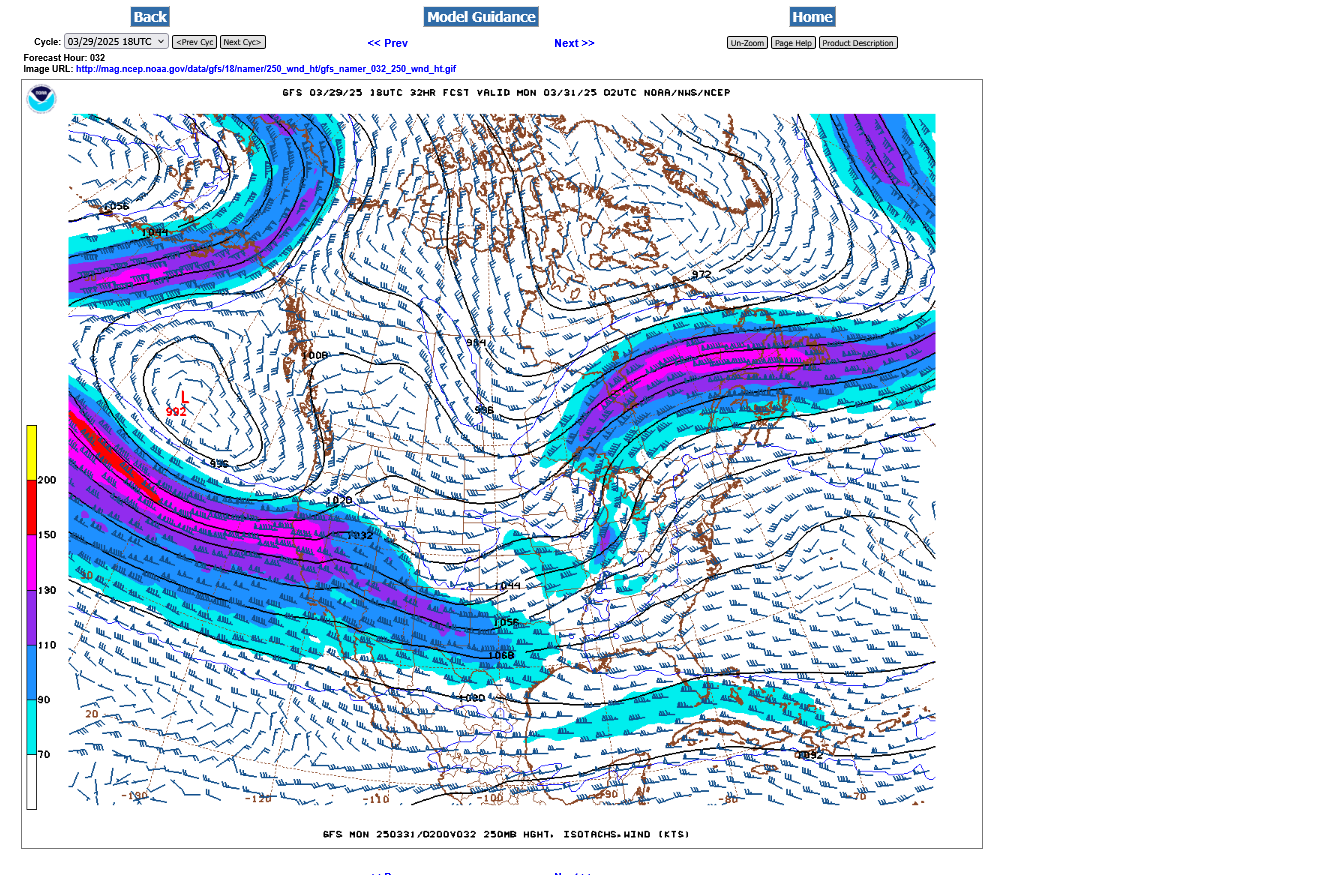Click the Next Cyc button
This screenshot has height=875, width=1326.
tap(243, 42)
